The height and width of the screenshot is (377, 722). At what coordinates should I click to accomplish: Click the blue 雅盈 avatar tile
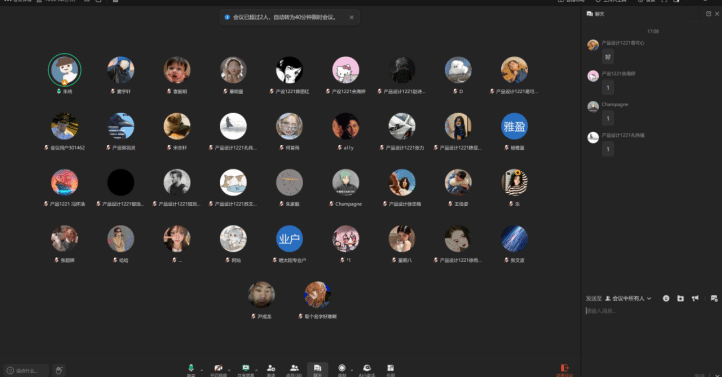[514, 126]
